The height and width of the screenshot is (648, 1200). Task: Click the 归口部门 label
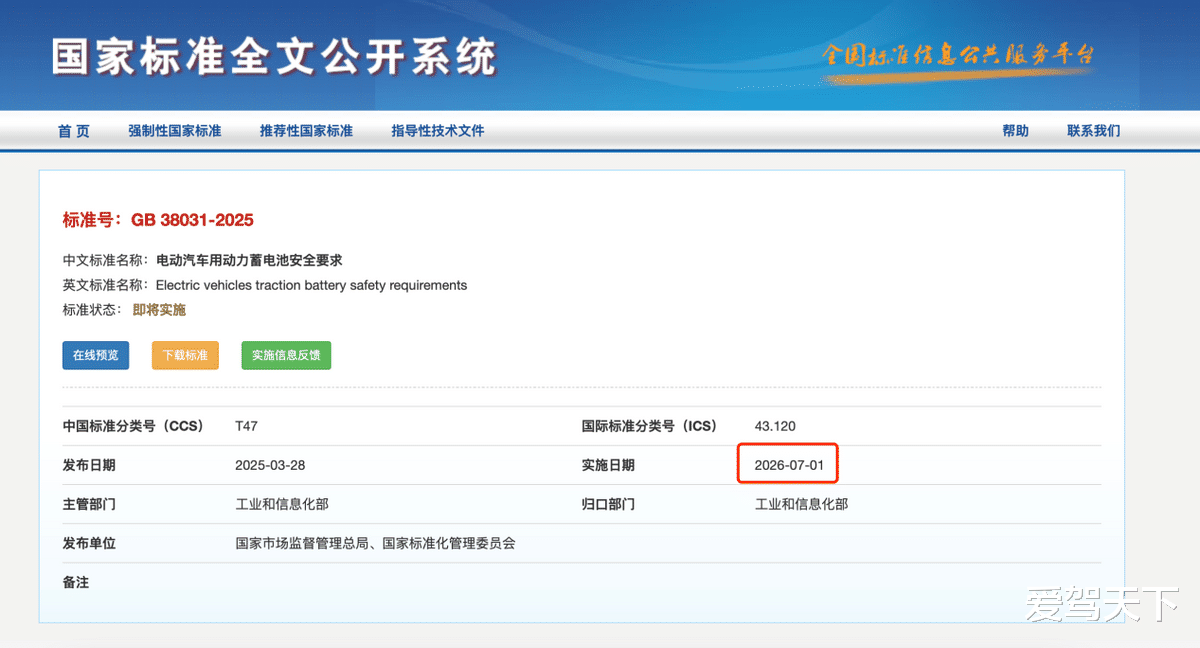pyautogui.click(x=608, y=504)
